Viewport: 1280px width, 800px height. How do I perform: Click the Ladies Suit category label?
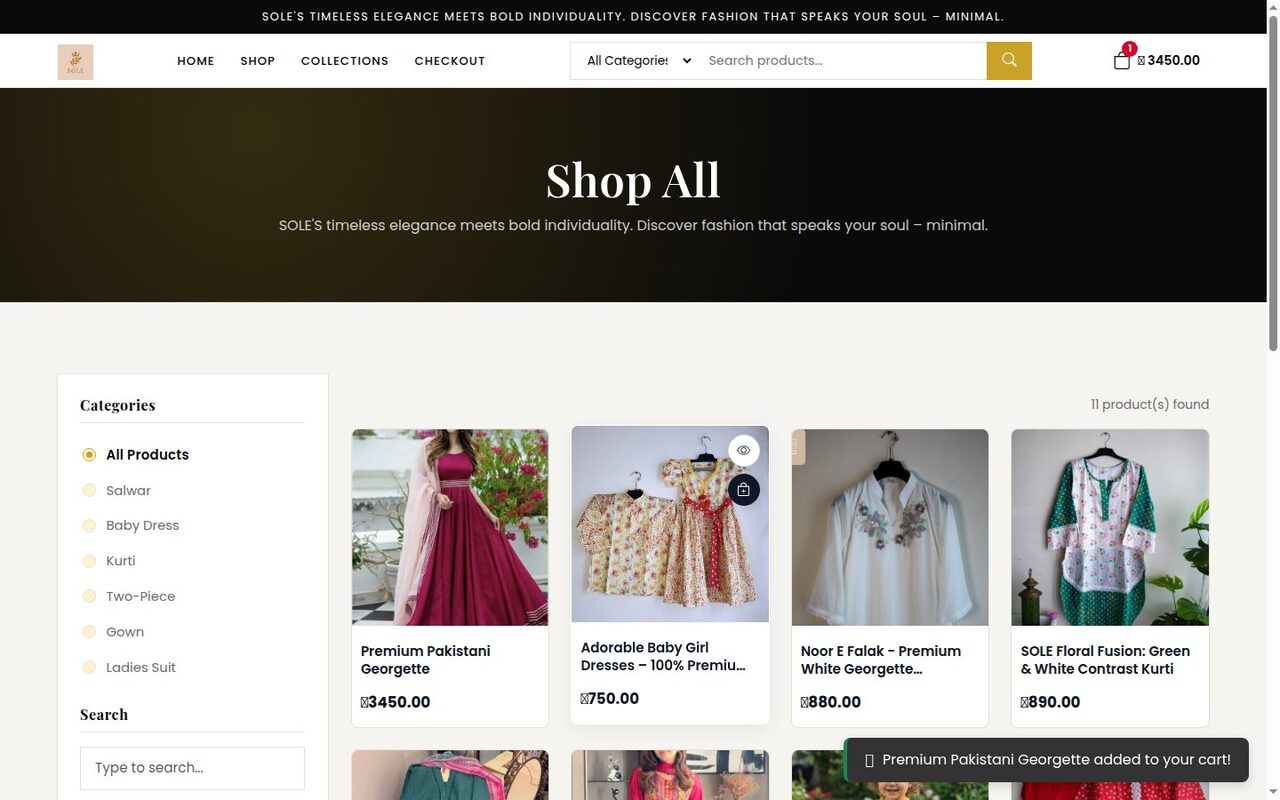pyautogui.click(x=141, y=668)
